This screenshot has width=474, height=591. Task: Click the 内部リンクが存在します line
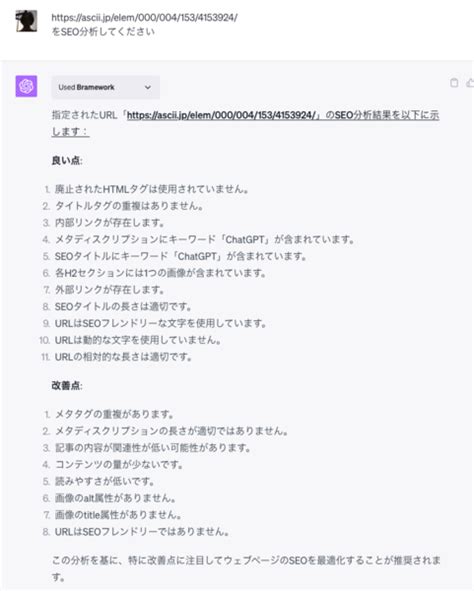pos(110,222)
